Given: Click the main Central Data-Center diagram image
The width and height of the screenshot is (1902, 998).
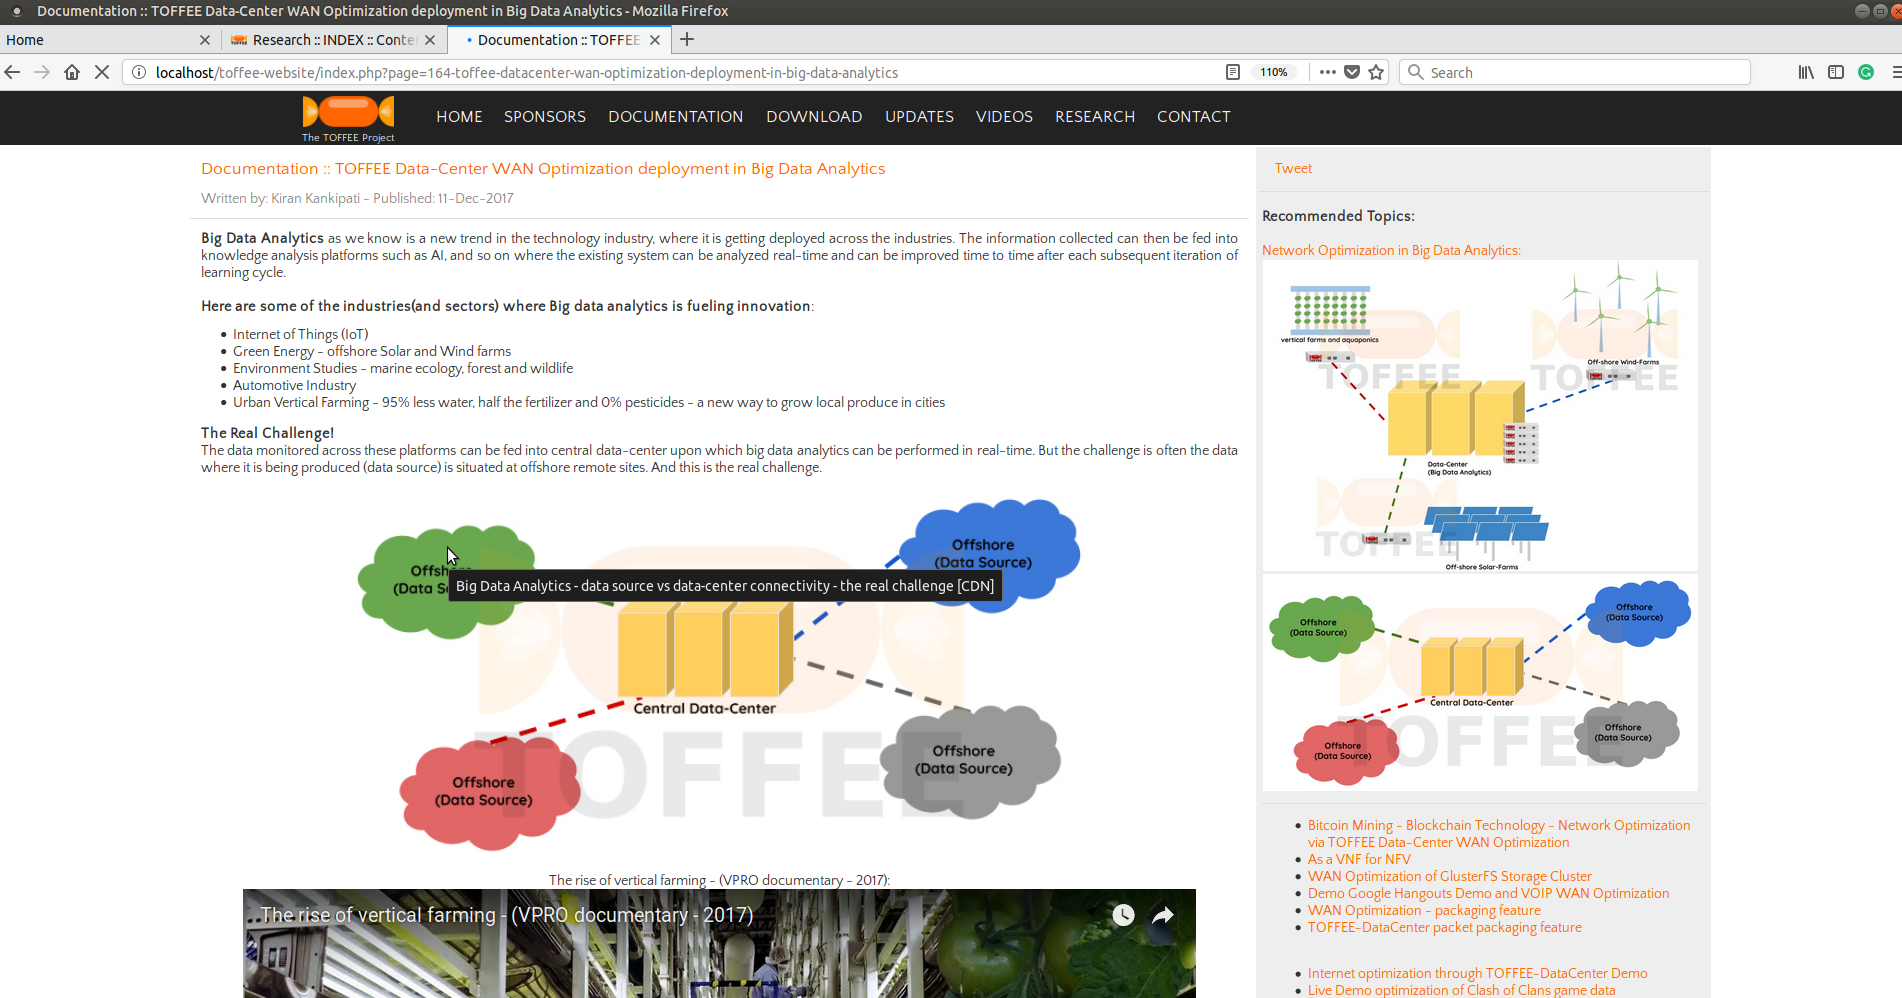Looking at the screenshot, I should coord(718,675).
